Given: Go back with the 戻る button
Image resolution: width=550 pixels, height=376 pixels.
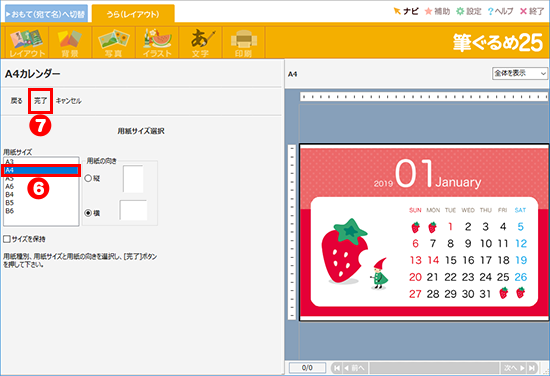Looking at the screenshot, I should click(x=16, y=101).
